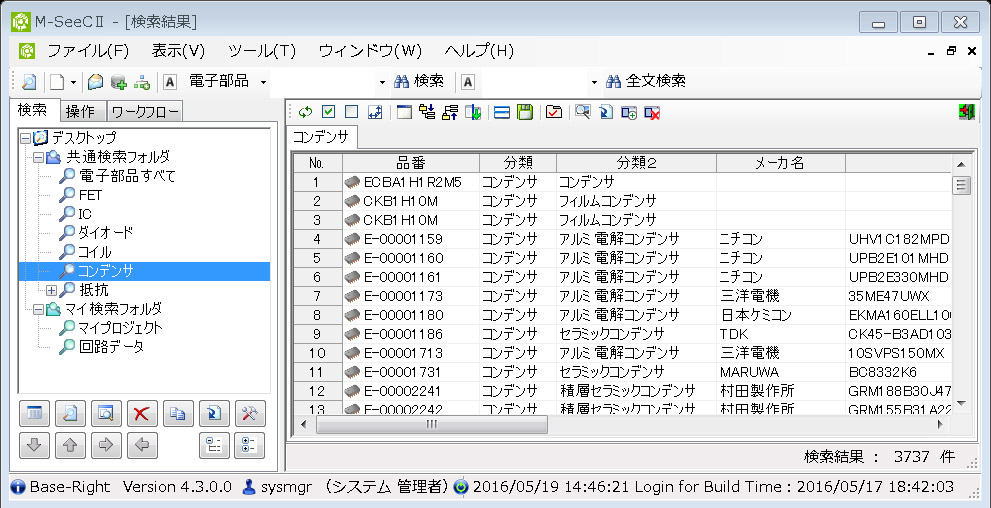Toggle the A button before 電子部品

pos(170,82)
